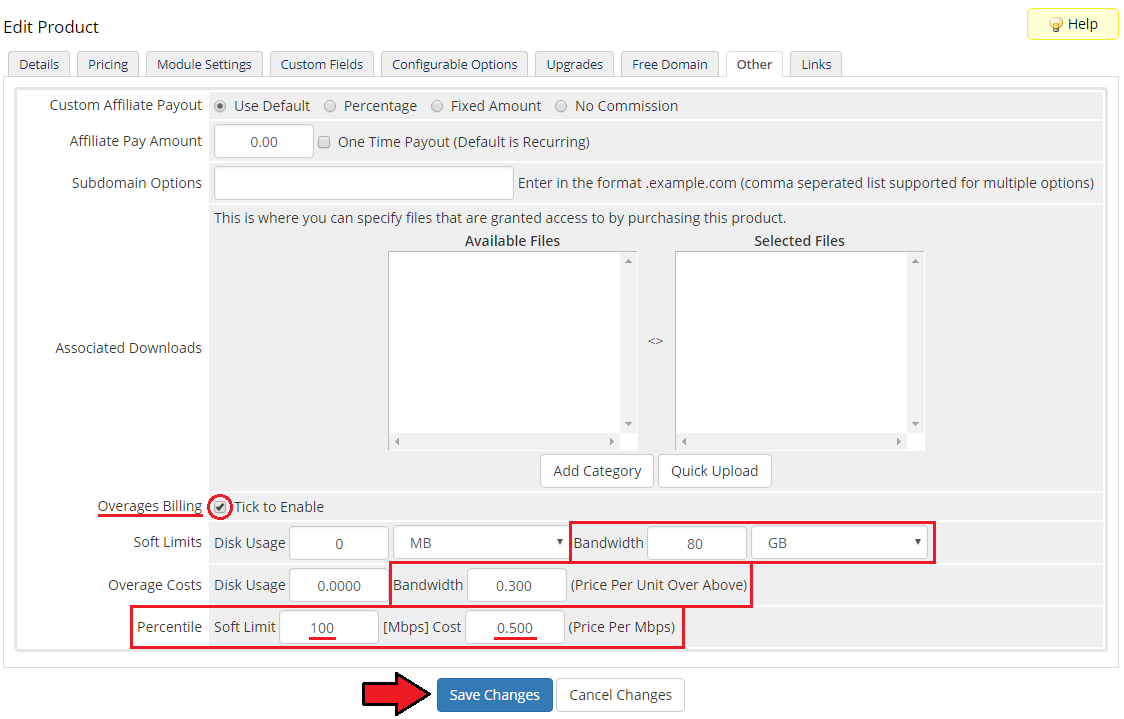Click Soft Limits Bandwidth value 80

[697, 543]
